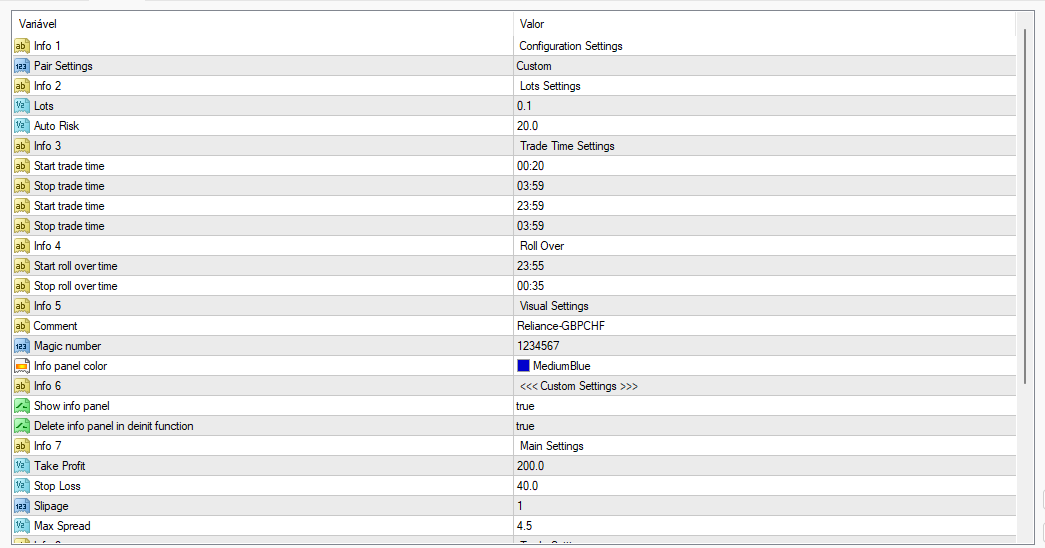This screenshot has width=1045, height=548.
Task: Click the integer icon beside Magic number
Action: click(x=21, y=346)
